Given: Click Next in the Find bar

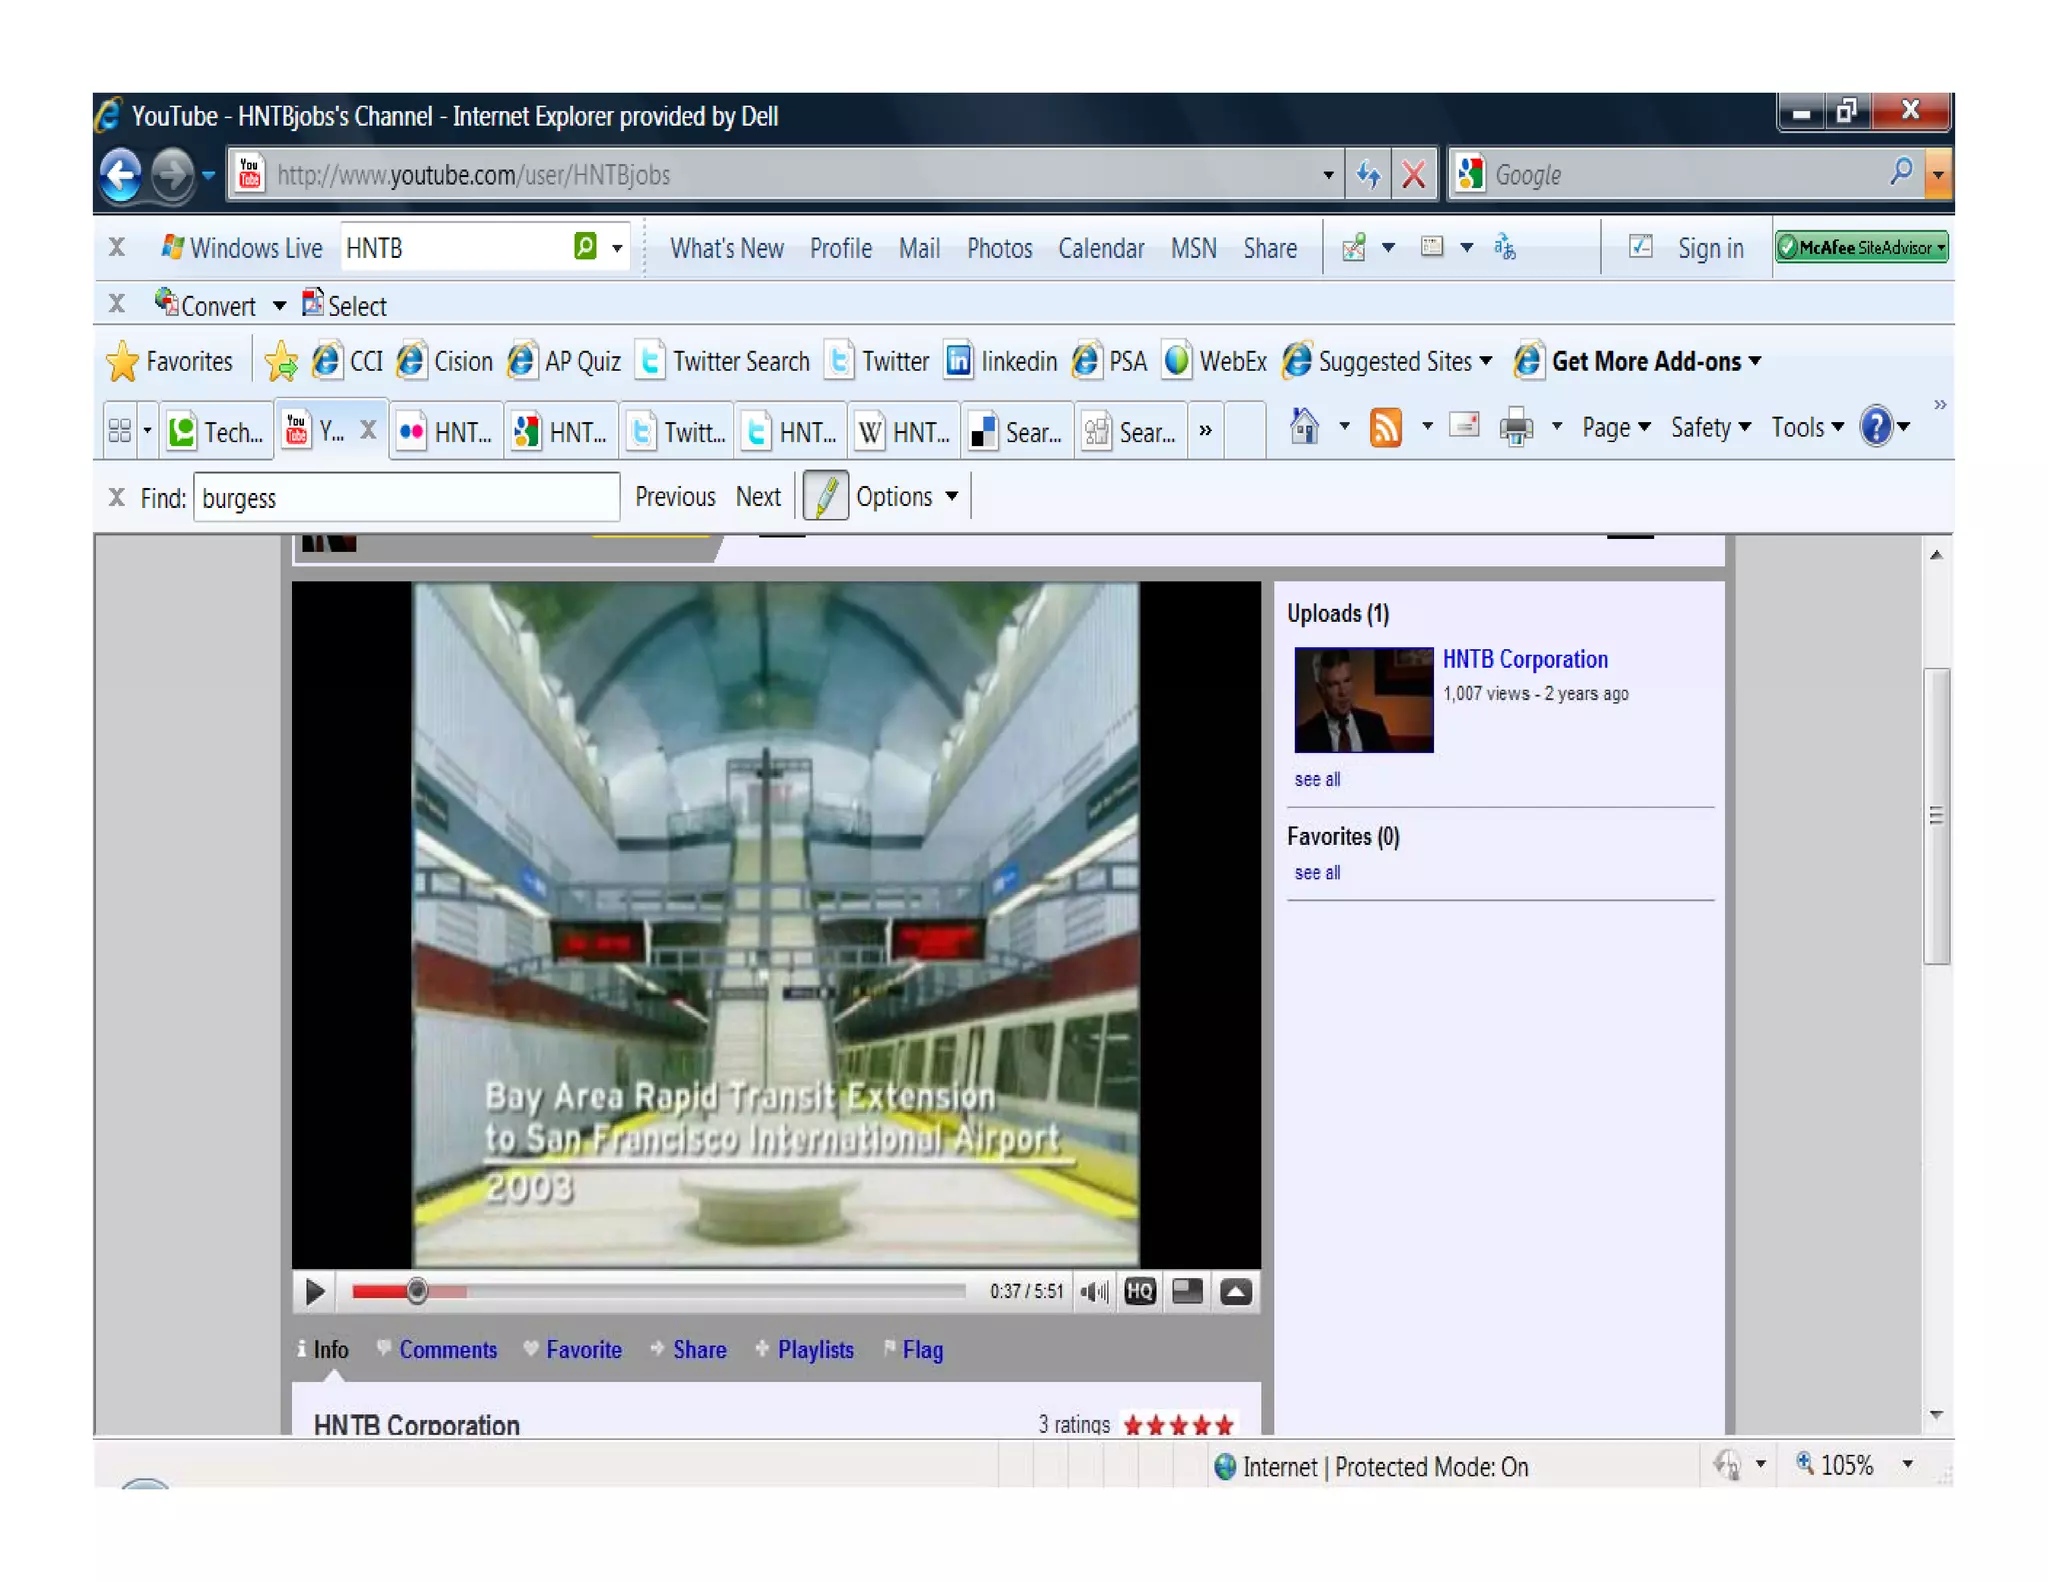Looking at the screenshot, I should 758,497.
